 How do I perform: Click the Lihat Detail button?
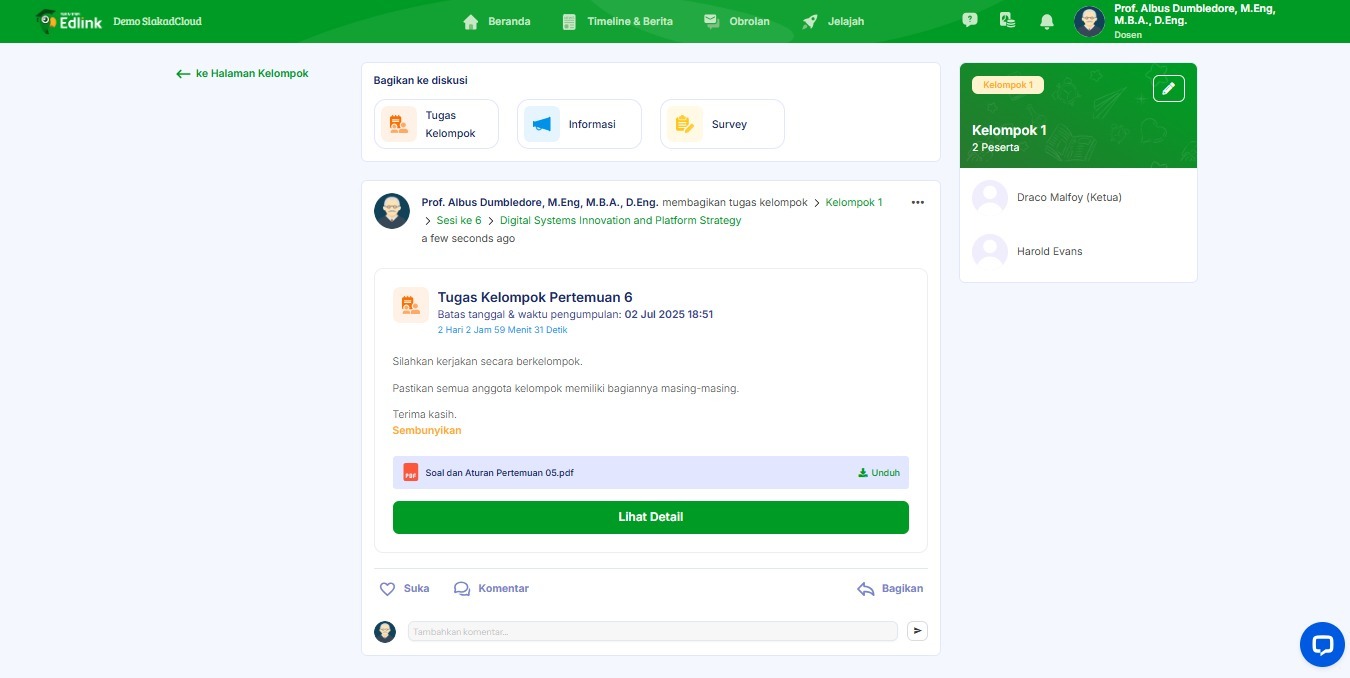click(x=650, y=517)
